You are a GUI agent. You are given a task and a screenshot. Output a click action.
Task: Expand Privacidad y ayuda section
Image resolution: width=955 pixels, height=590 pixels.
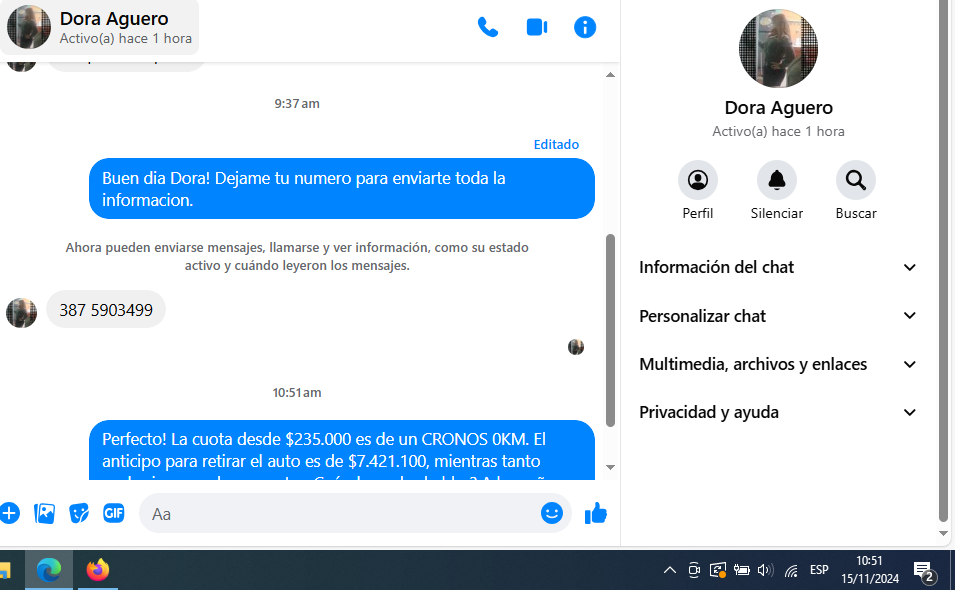(778, 412)
